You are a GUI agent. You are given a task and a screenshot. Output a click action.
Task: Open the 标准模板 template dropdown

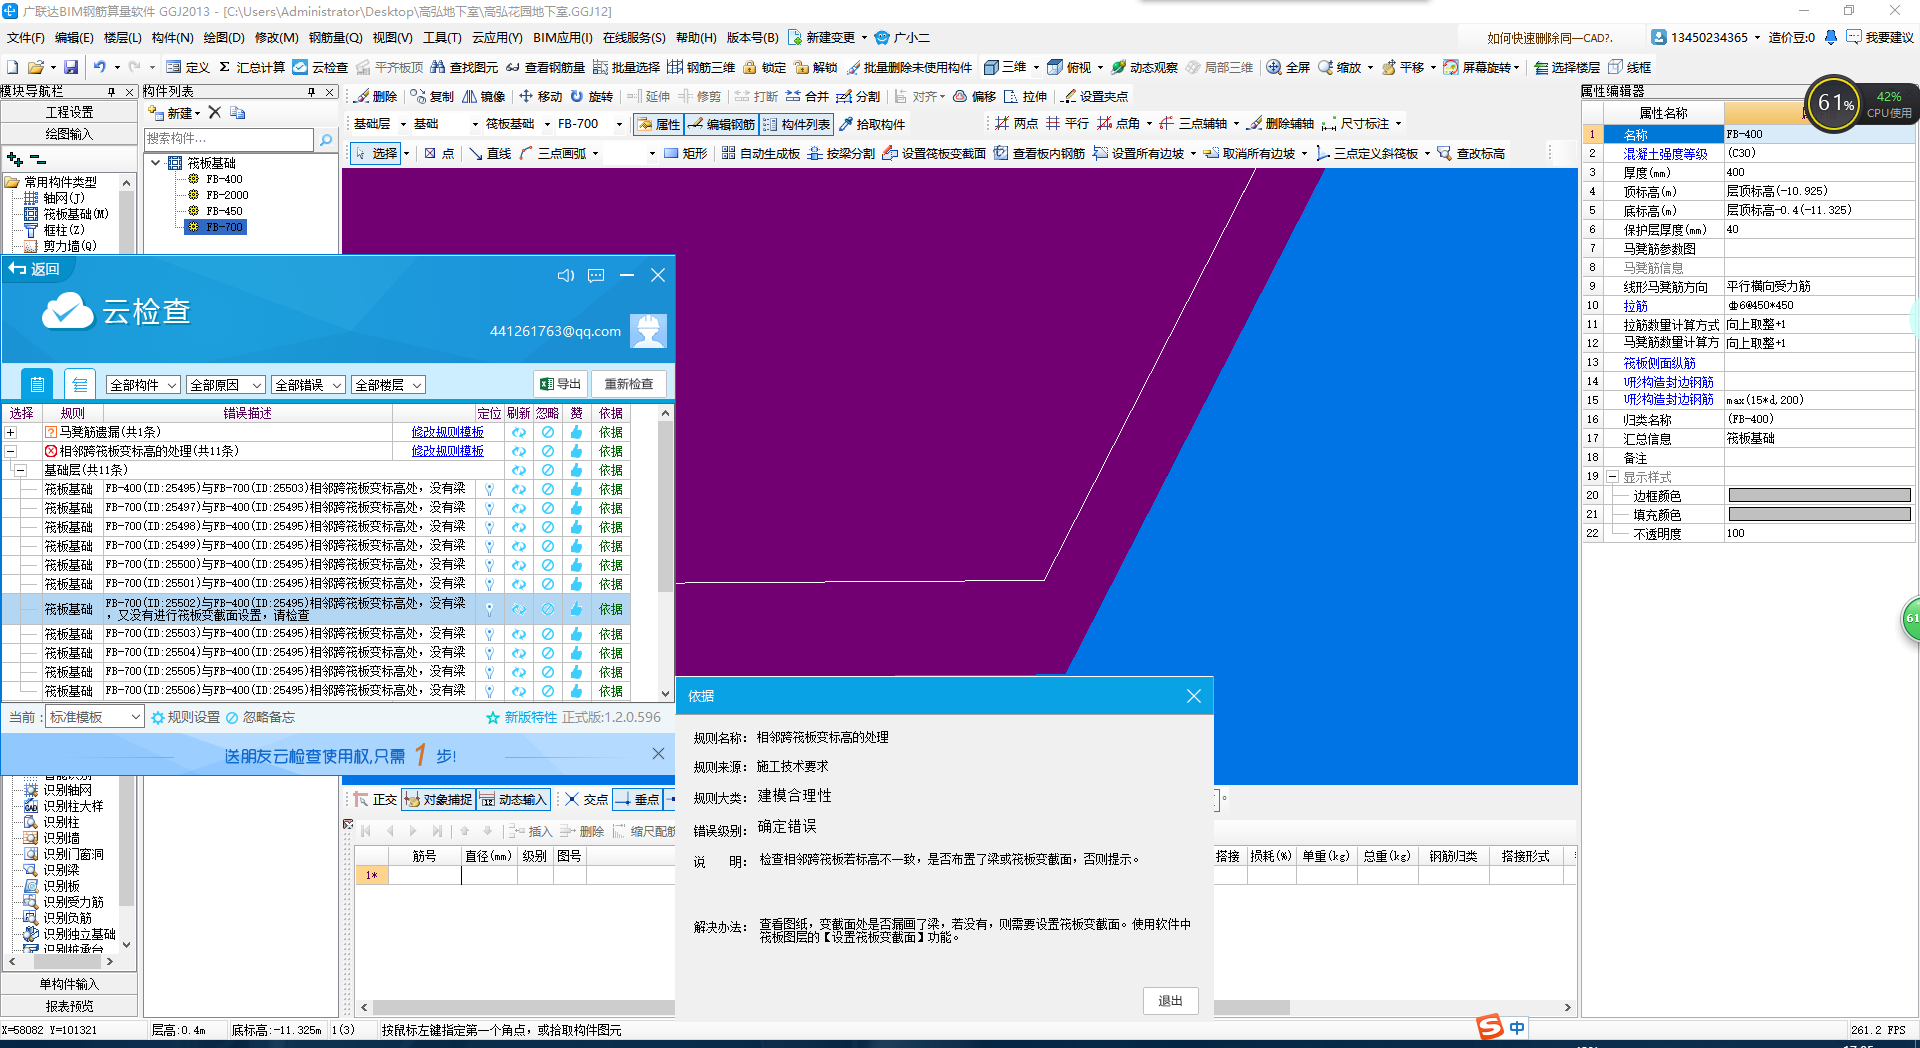tap(95, 717)
